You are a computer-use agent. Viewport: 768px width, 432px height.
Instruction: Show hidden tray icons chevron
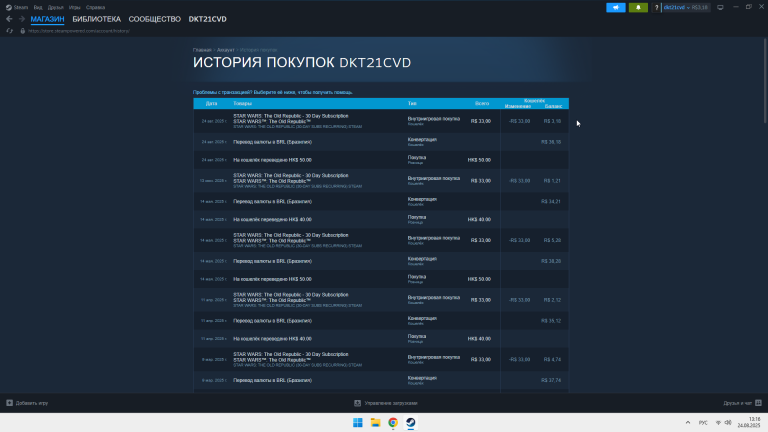[688, 423]
